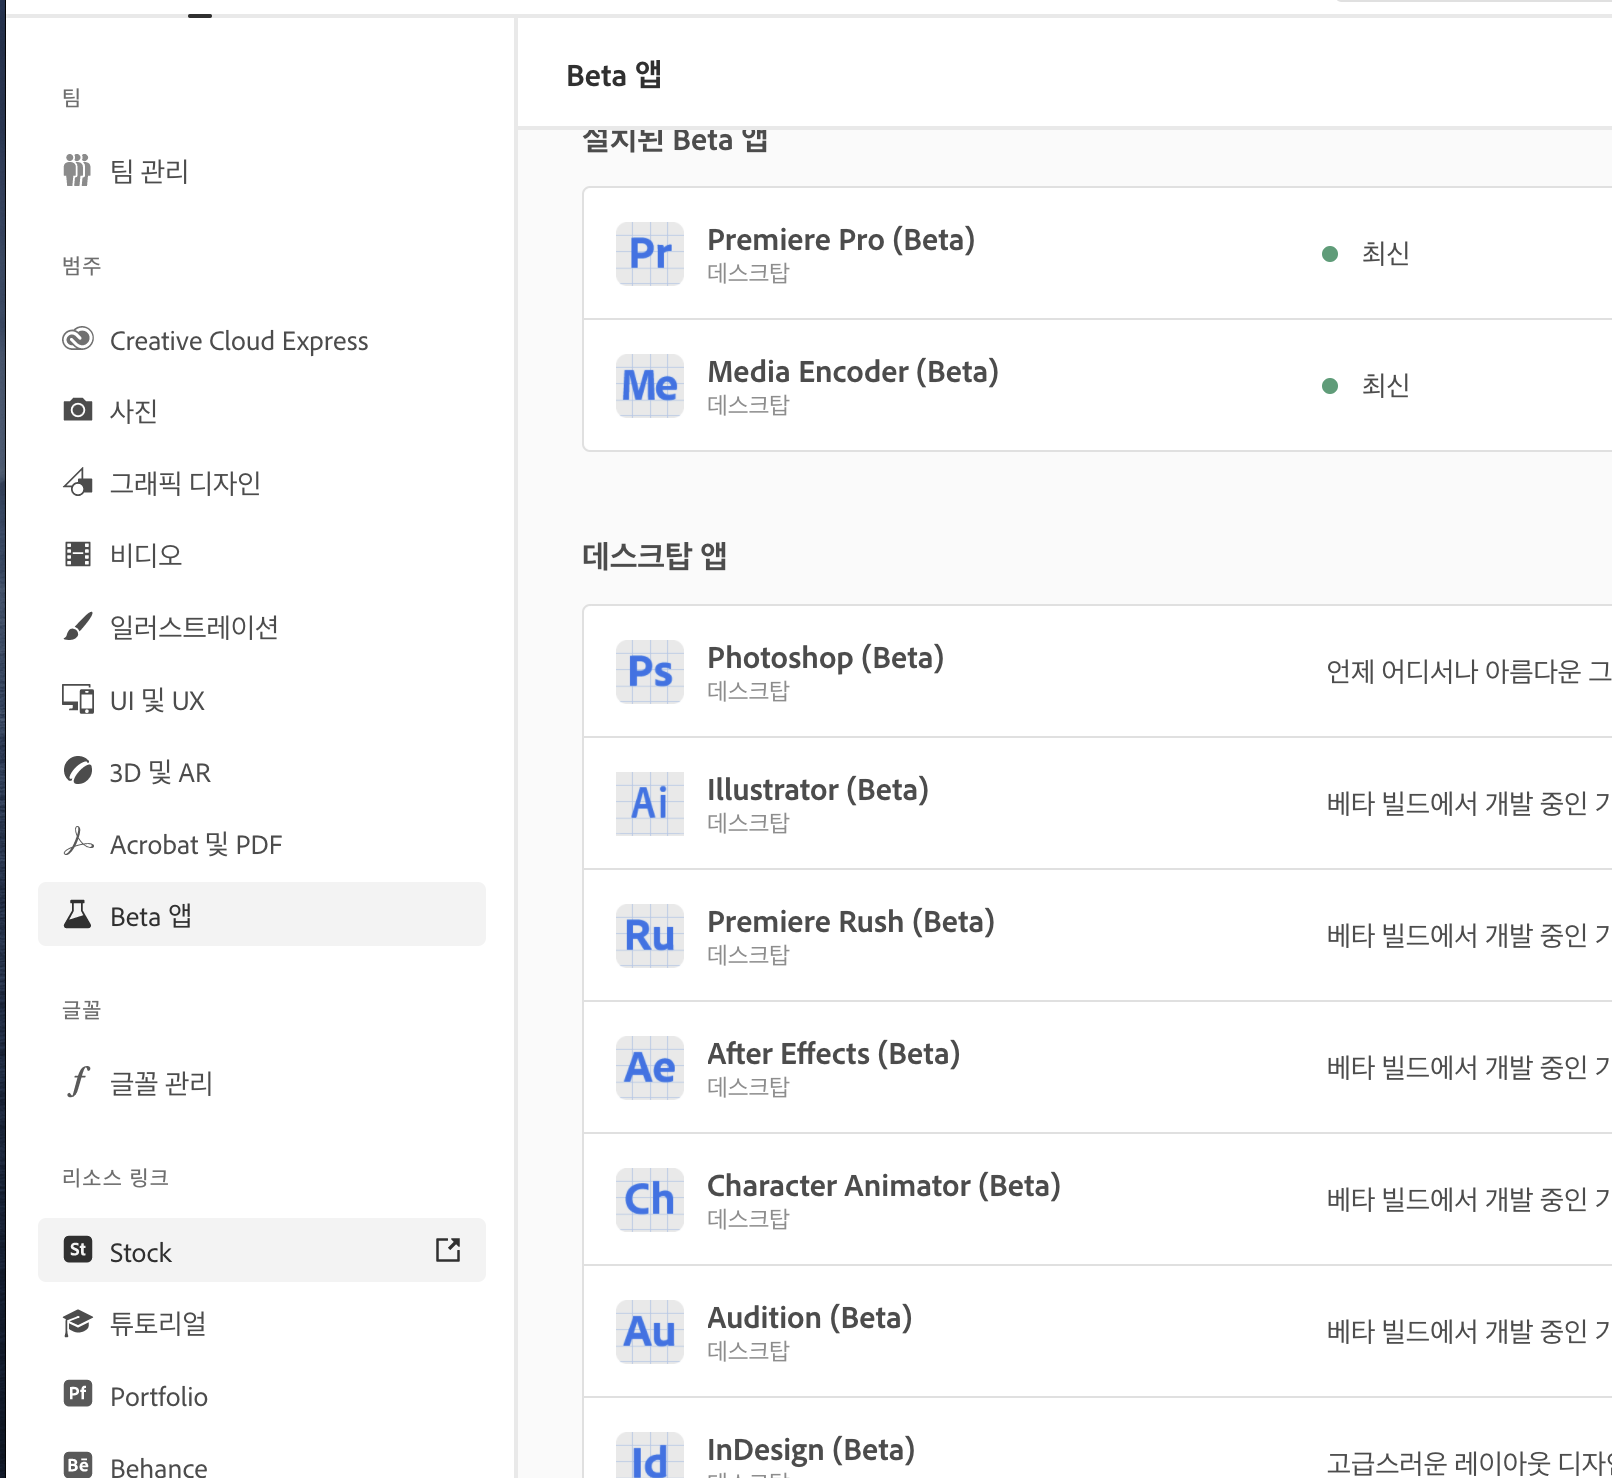This screenshot has height=1478, width=1612.
Task: Open the Portfolio resource link
Action: point(262,1395)
